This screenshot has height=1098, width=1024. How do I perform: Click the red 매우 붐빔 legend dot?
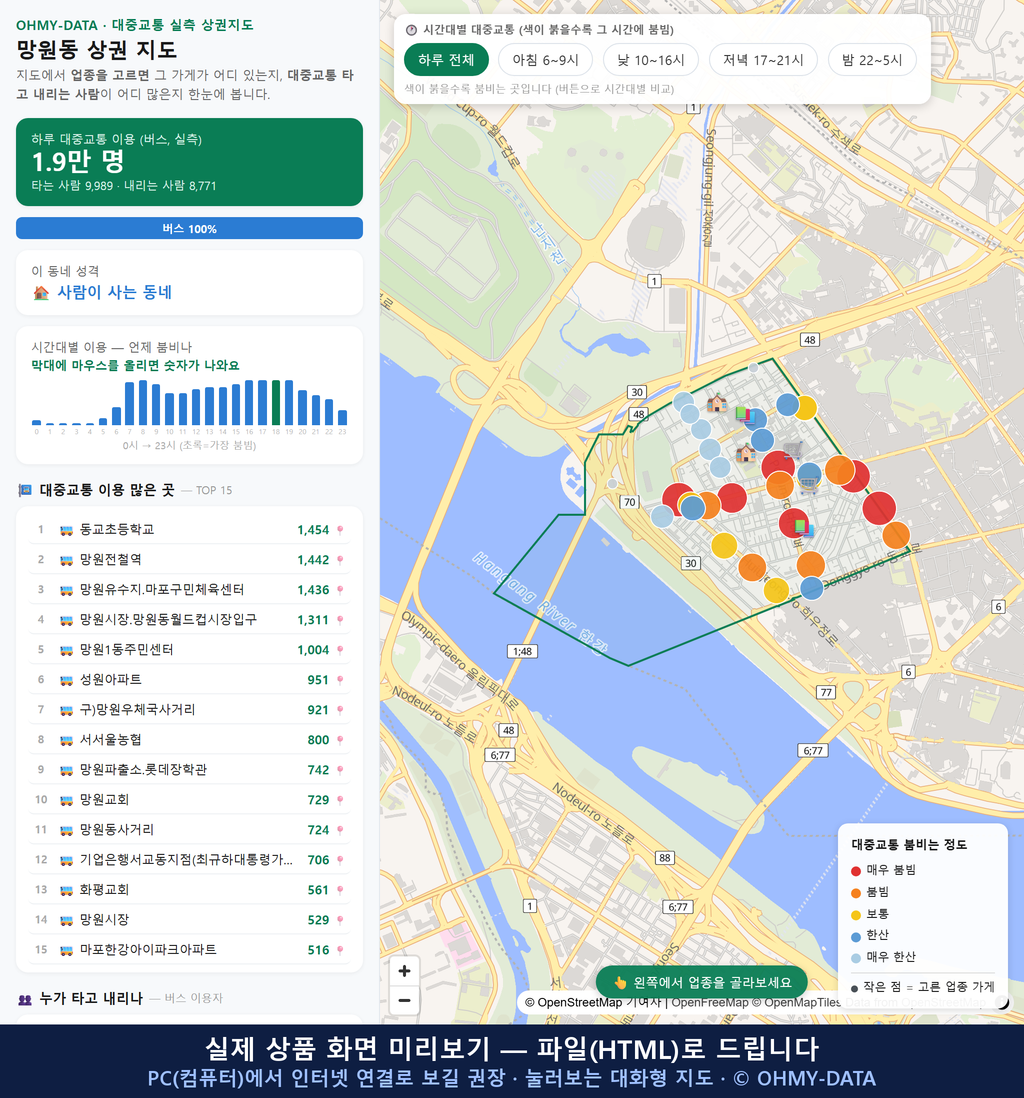[x=855, y=870]
